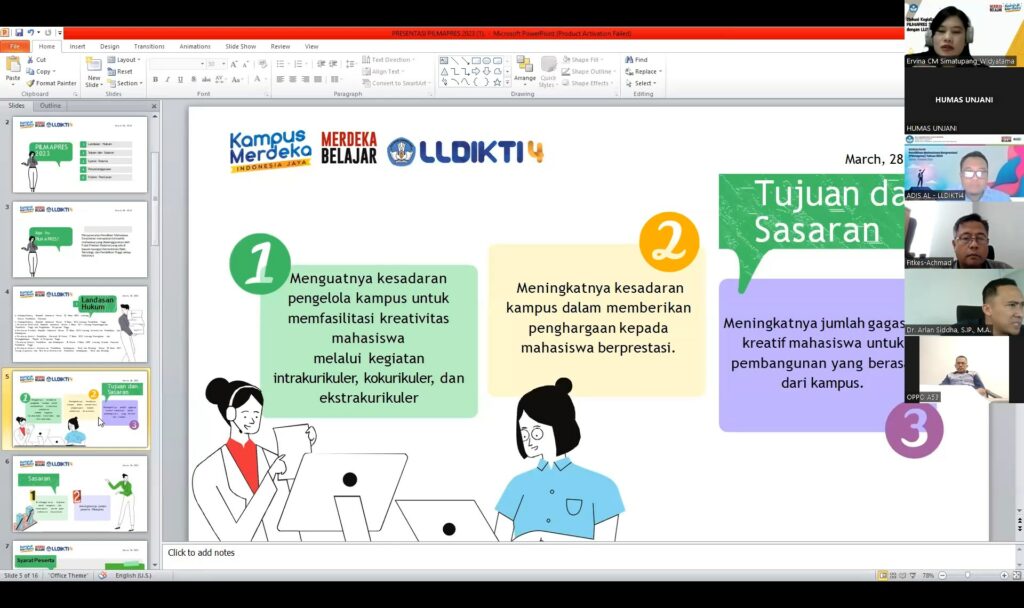Click the Arrange button
This screenshot has height=608, width=1024.
pos(524,71)
